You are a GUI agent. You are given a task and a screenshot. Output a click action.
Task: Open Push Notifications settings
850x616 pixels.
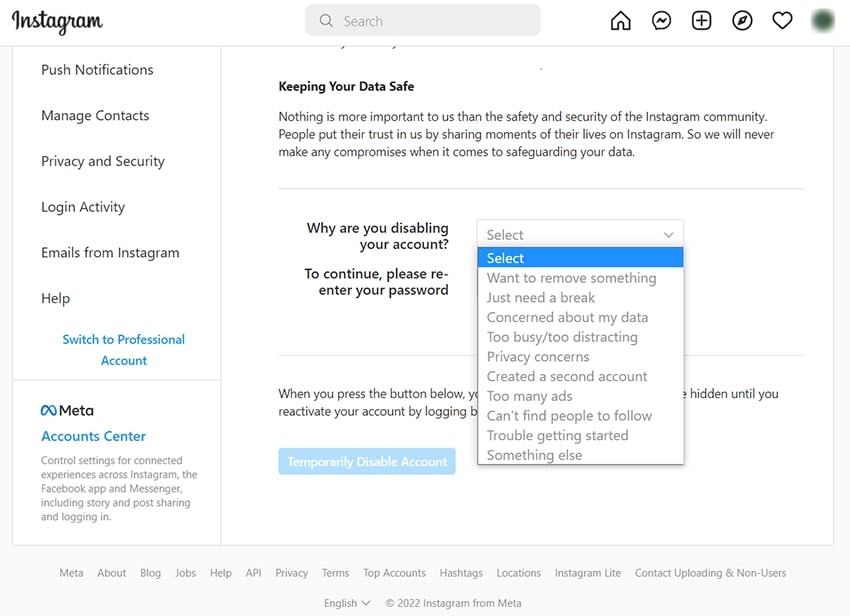coord(97,70)
